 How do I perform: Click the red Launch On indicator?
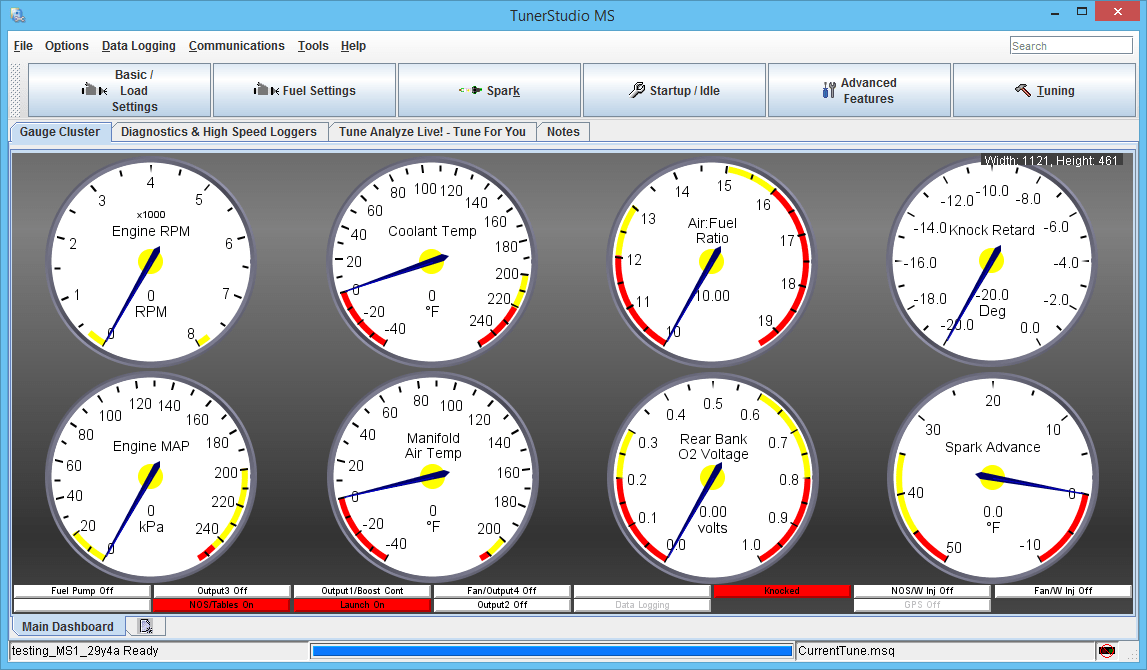[362, 605]
